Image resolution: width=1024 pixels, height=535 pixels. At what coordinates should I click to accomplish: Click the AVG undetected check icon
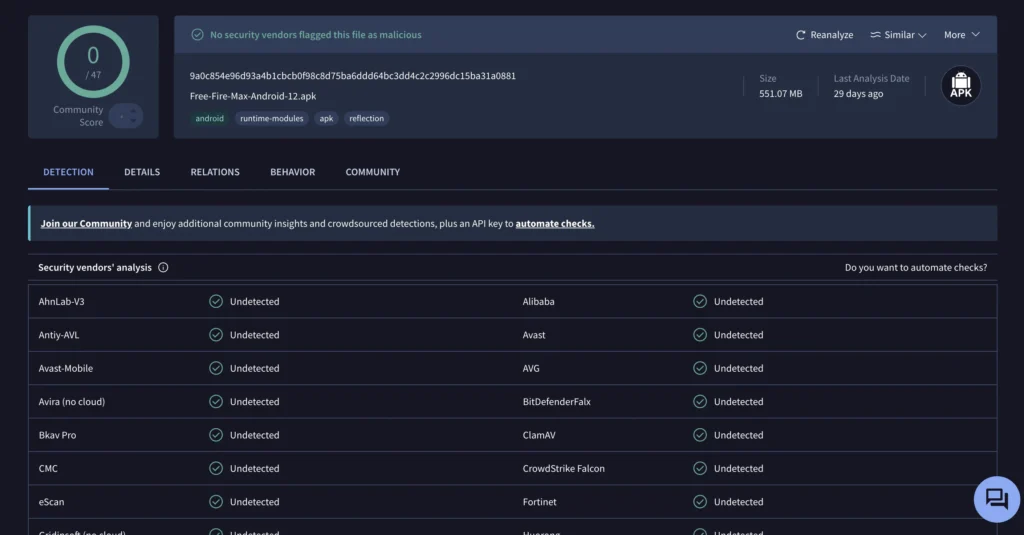pyautogui.click(x=699, y=368)
